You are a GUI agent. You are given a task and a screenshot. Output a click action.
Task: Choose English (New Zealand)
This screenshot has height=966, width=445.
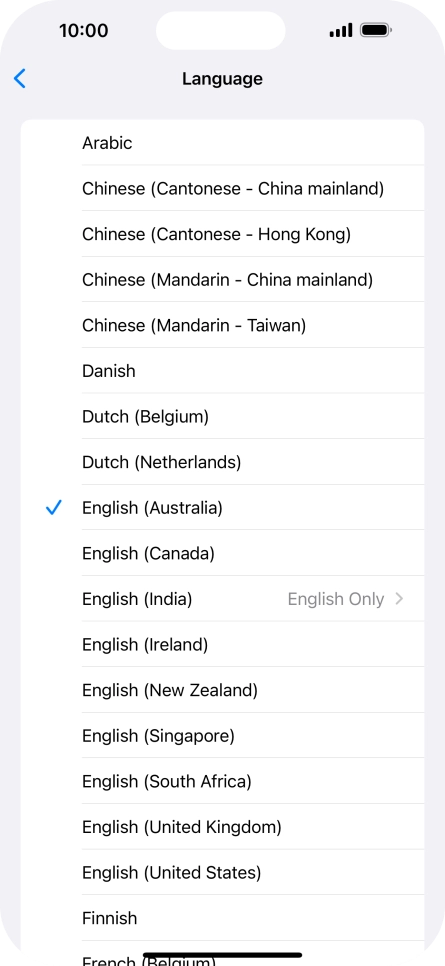[x=222, y=690]
